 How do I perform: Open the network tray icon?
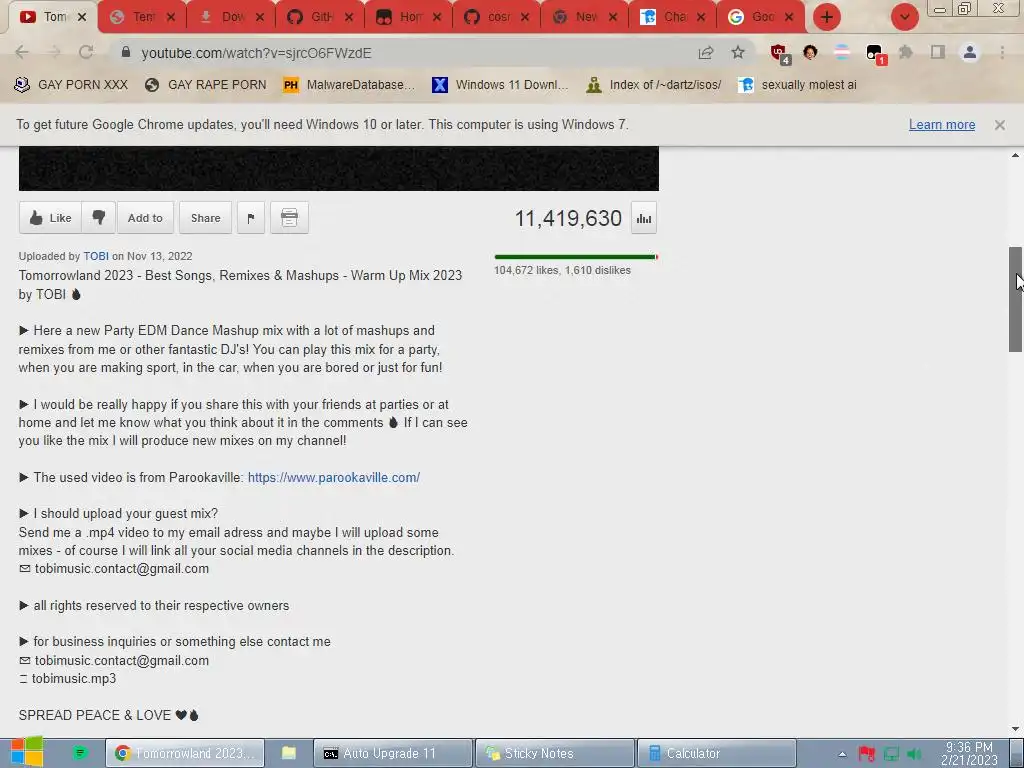[x=891, y=754]
